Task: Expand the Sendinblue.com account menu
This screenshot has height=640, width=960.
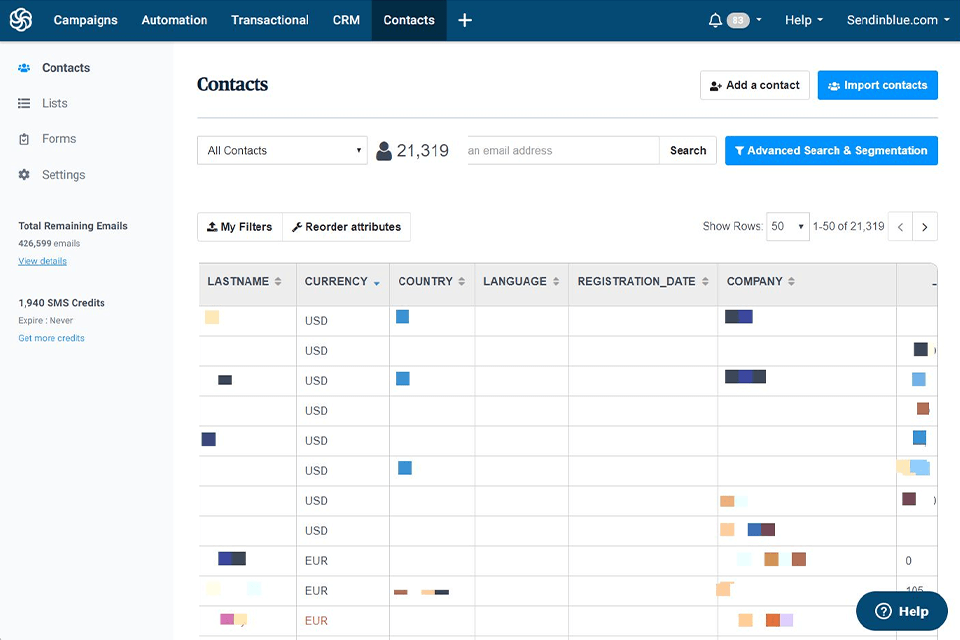Action: coord(898,20)
